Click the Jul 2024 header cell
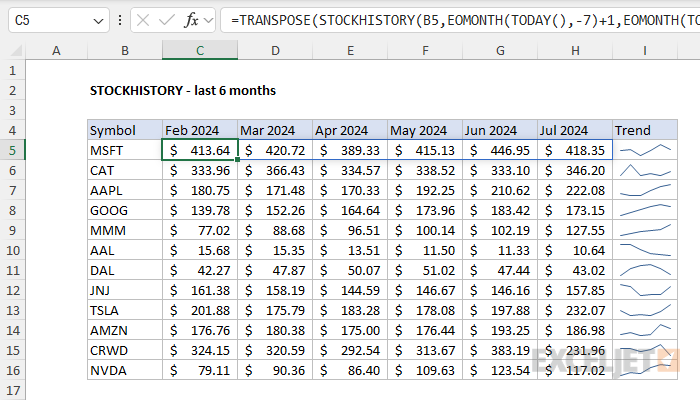Viewport: 700px width, 400px height. click(575, 130)
